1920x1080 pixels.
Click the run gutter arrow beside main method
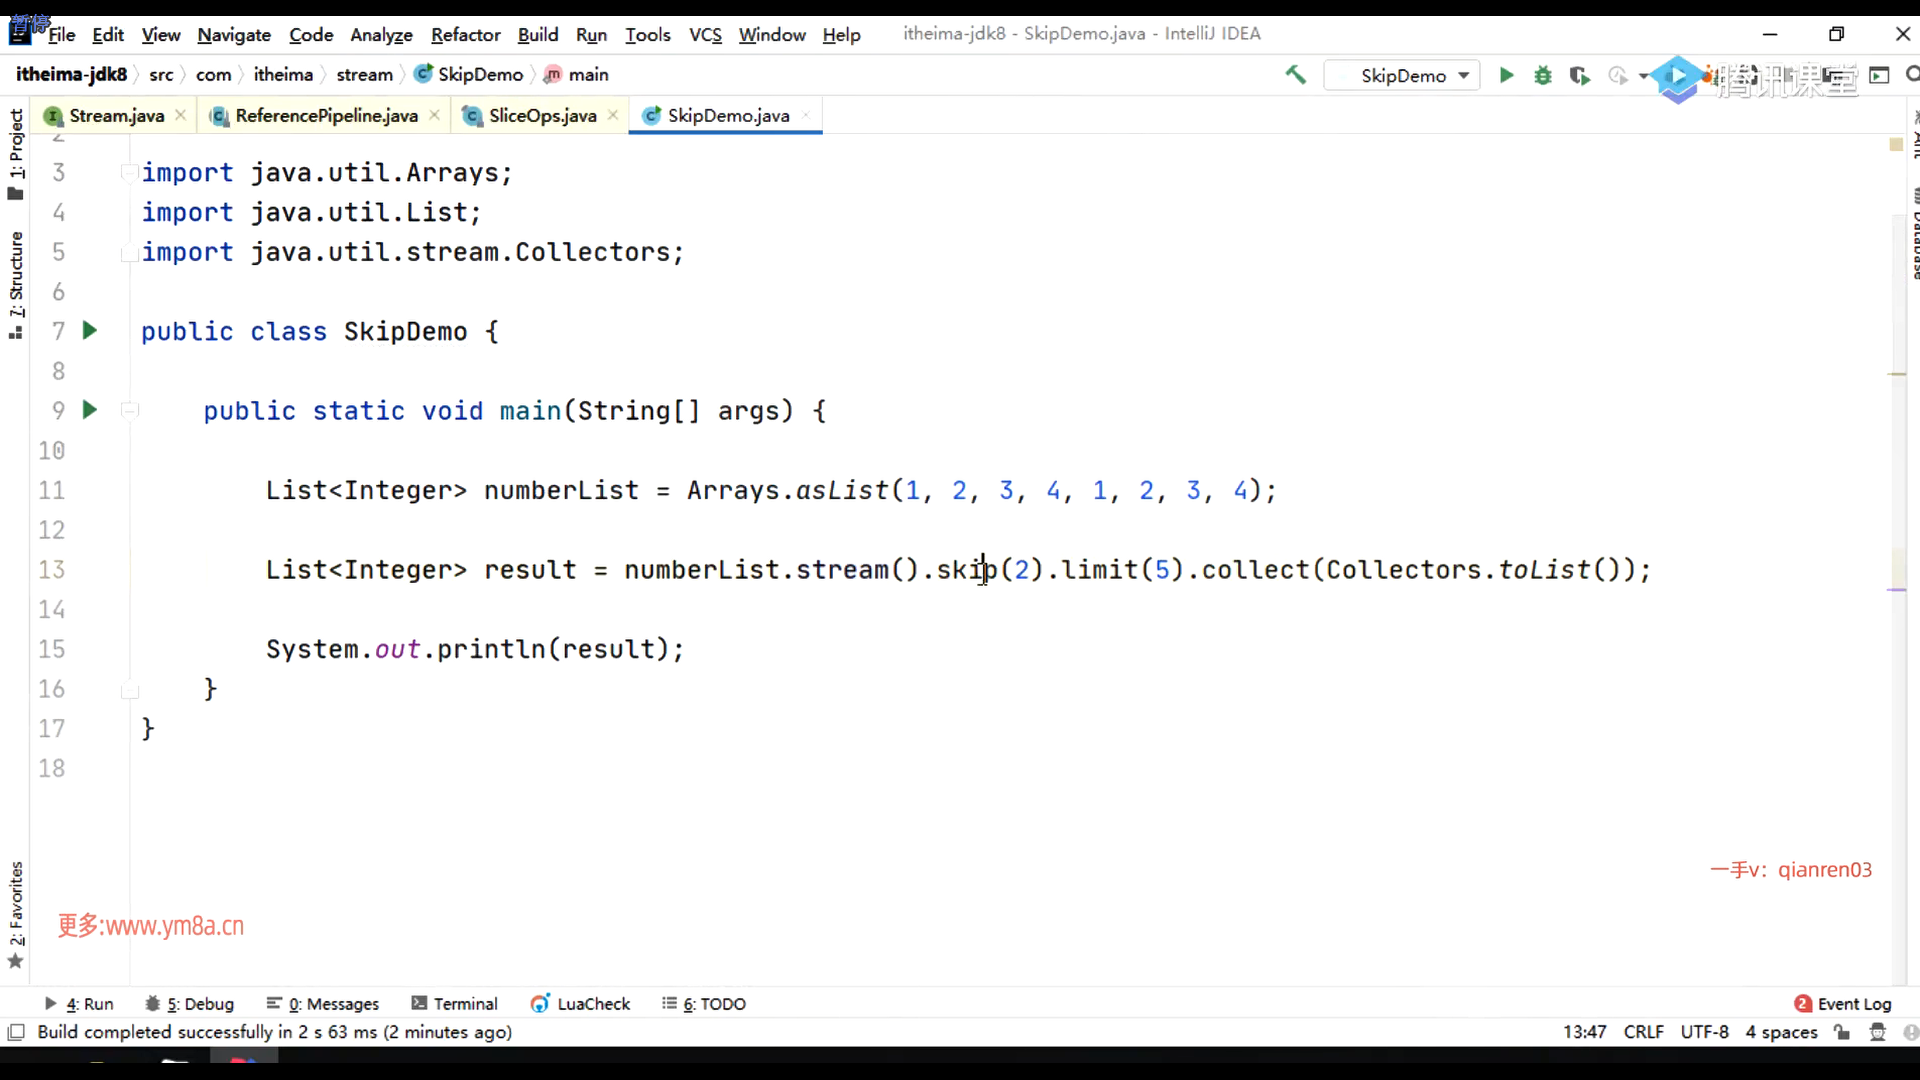[x=90, y=410]
